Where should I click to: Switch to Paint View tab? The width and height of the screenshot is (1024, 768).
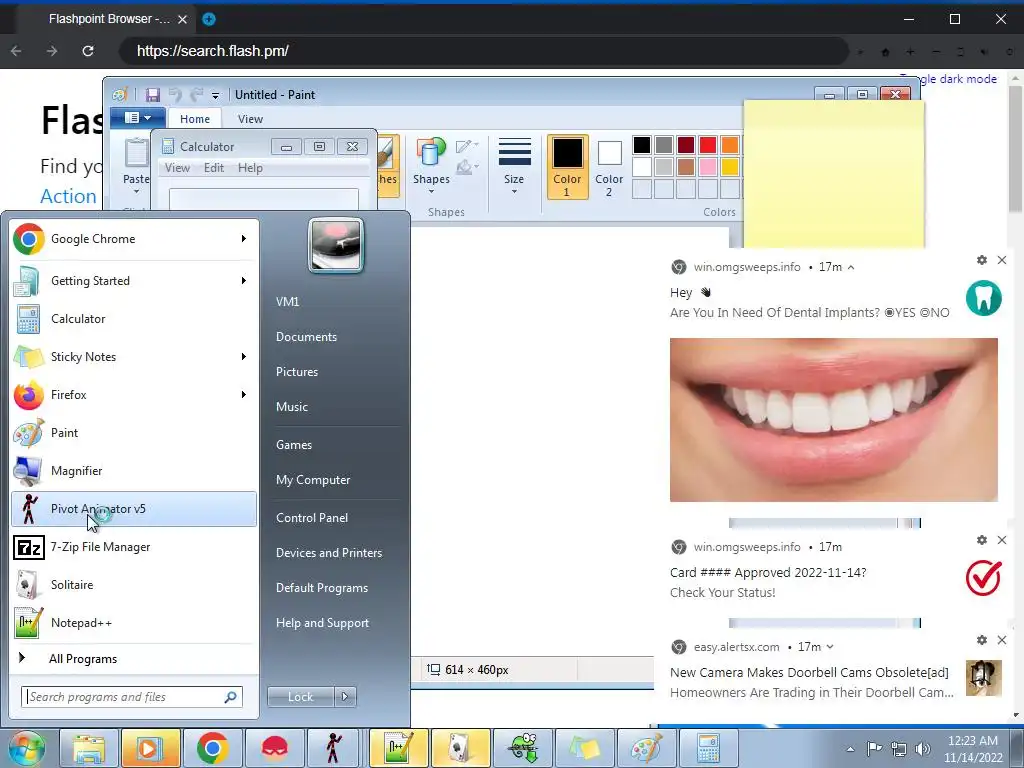click(x=250, y=119)
